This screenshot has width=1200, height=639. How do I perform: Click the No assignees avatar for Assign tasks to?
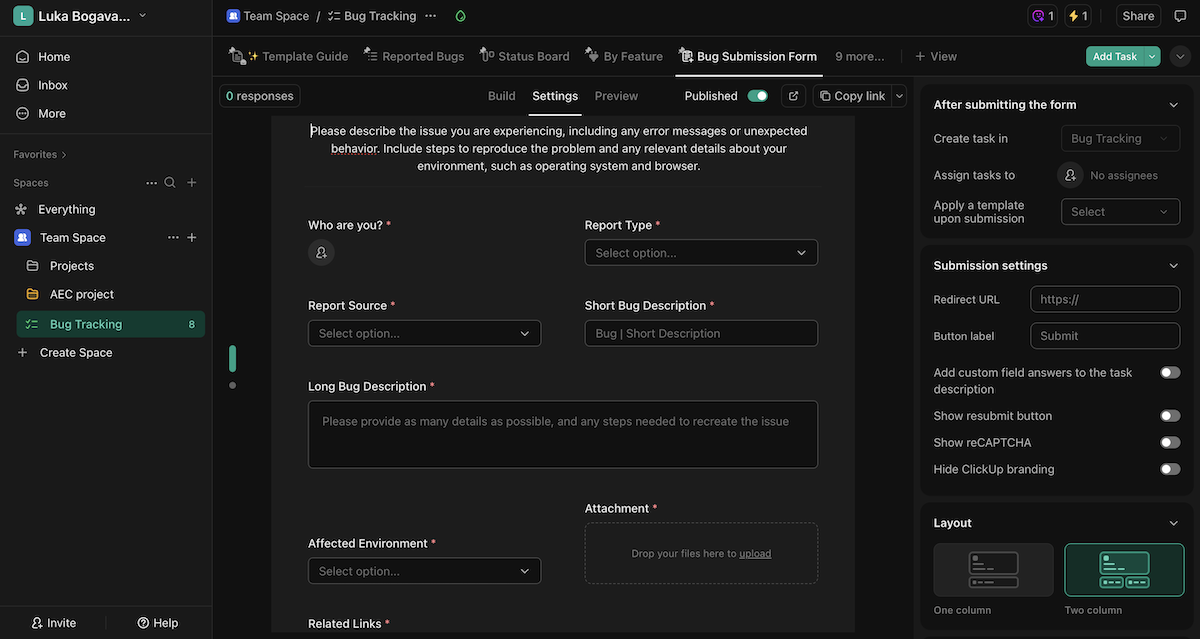tap(1070, 174)
